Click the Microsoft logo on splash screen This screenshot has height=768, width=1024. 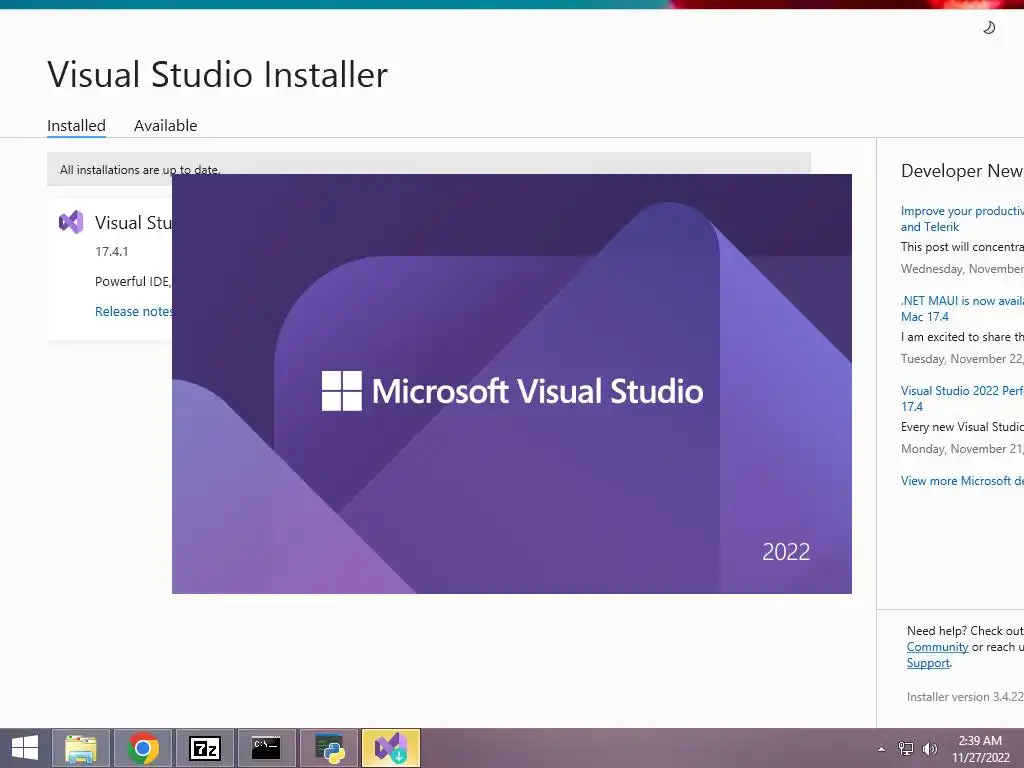[x=342, y=391]
